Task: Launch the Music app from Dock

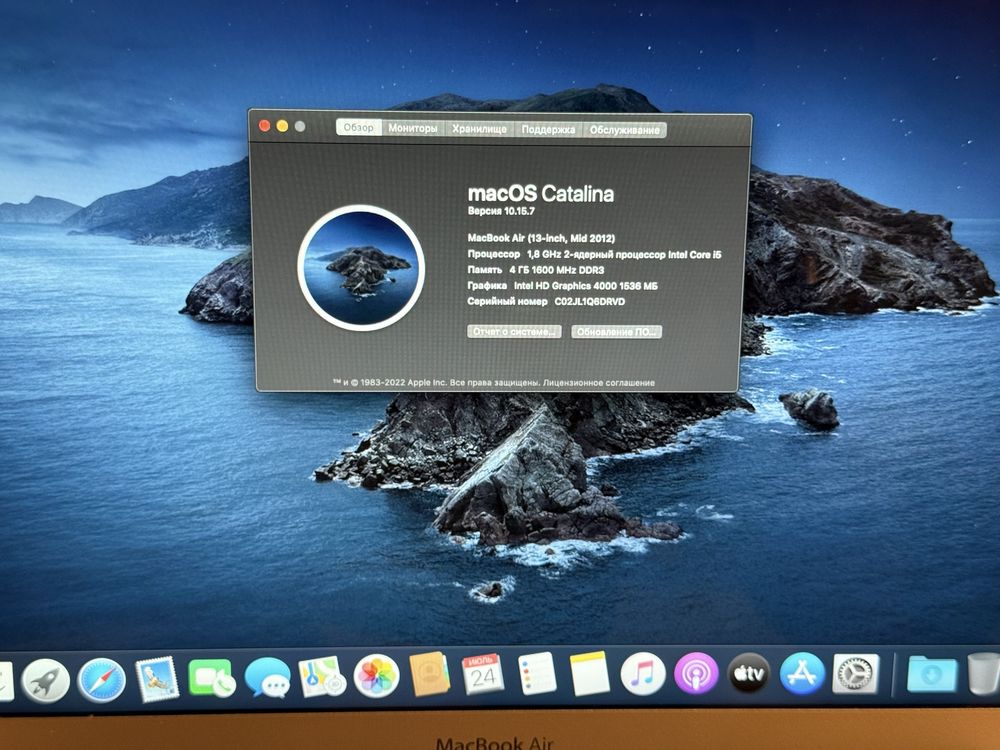Action: (x=643, y=673)
